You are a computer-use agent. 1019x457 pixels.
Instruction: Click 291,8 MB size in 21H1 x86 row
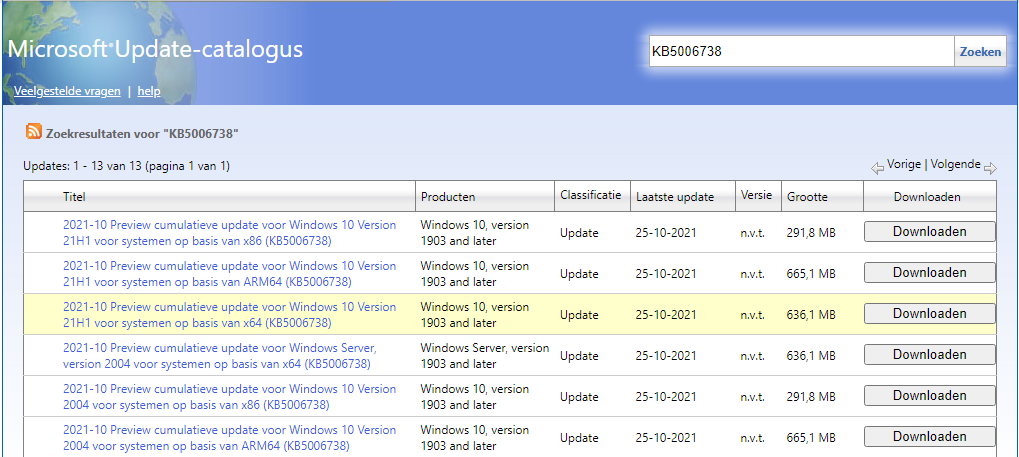811,233
